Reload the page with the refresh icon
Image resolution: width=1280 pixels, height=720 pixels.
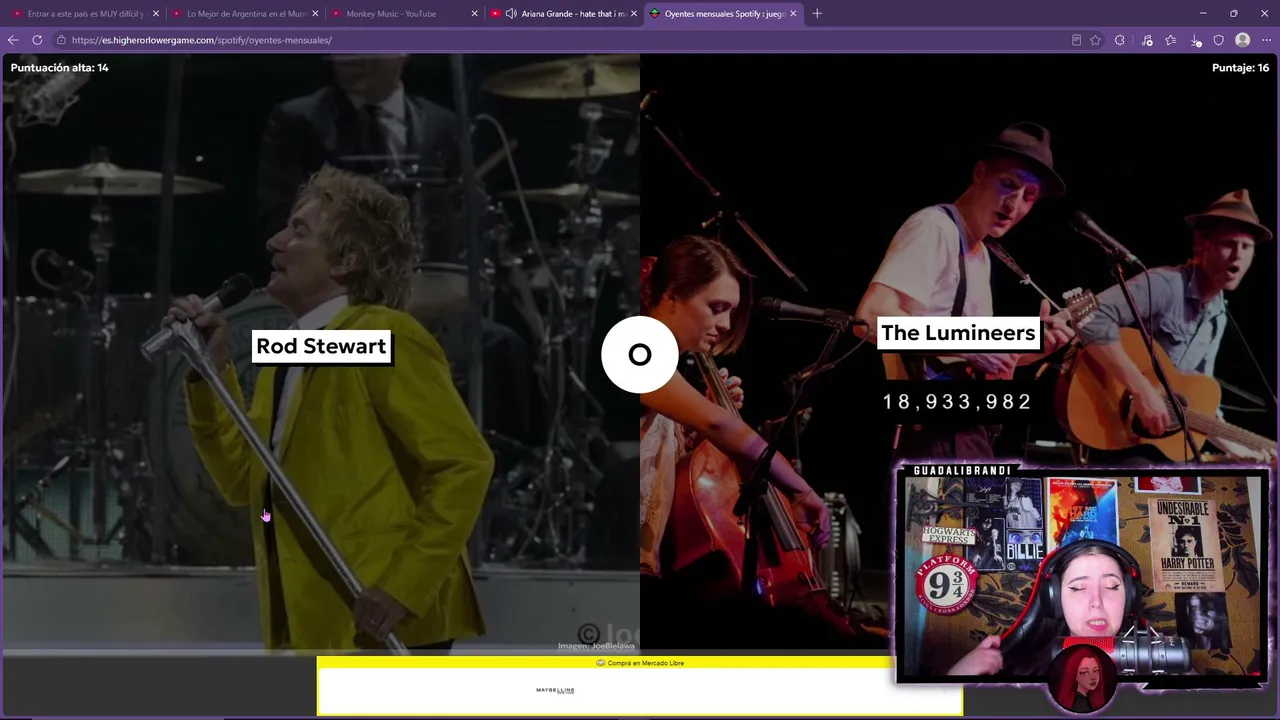[37, 40]
